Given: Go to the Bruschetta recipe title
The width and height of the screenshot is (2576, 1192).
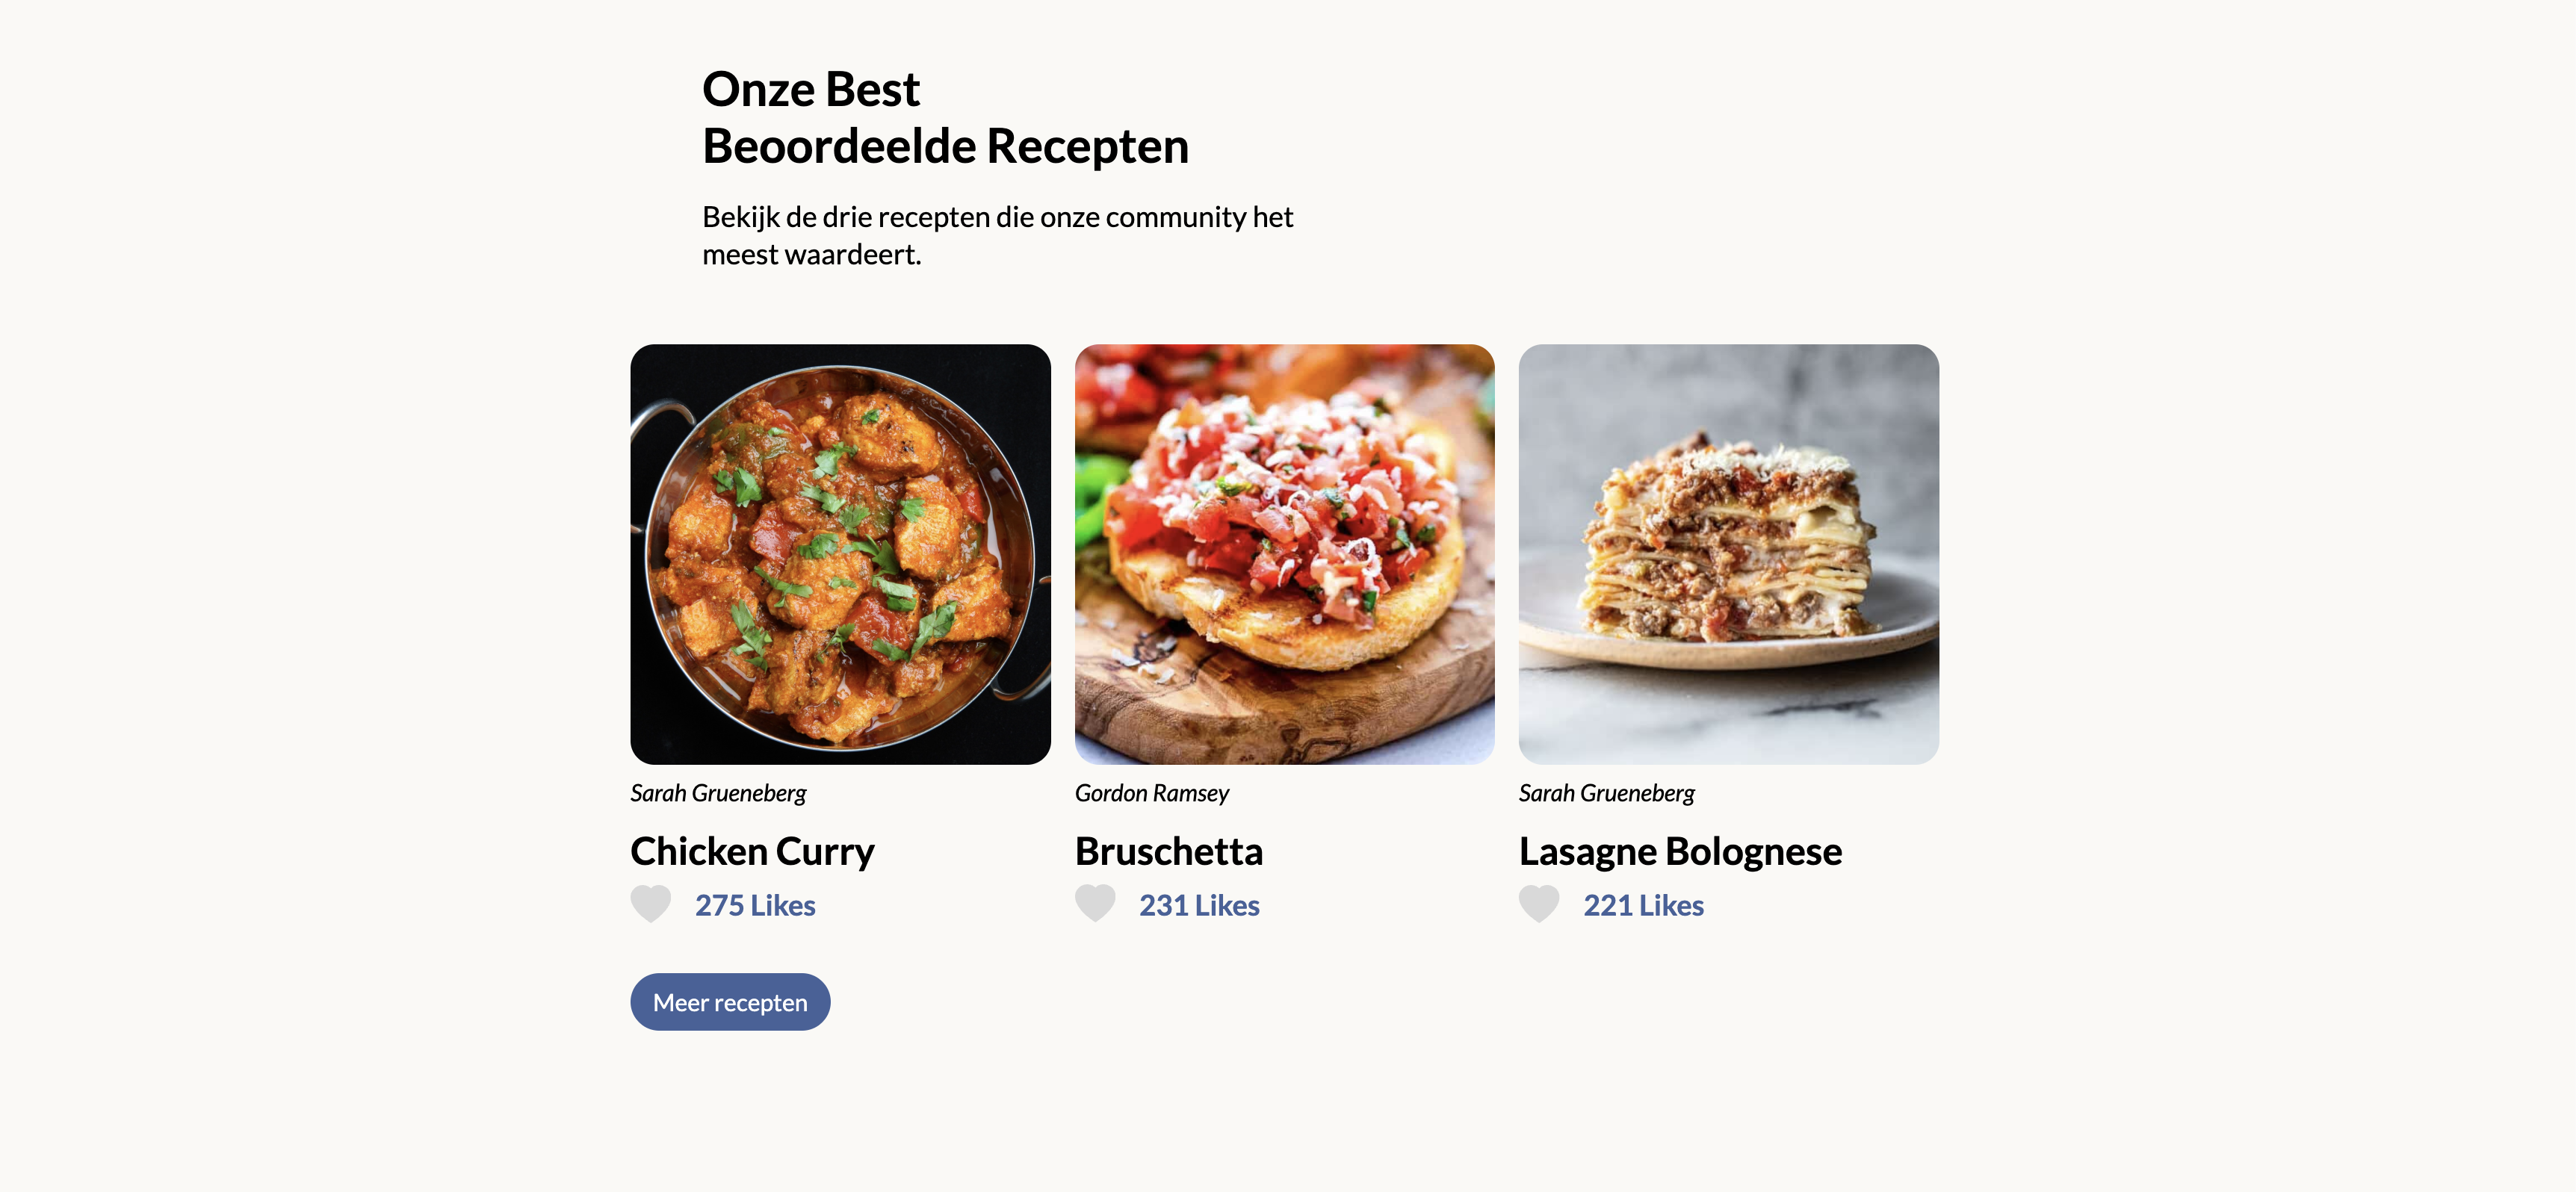Looking at the screenshot, I should 1168,851.
